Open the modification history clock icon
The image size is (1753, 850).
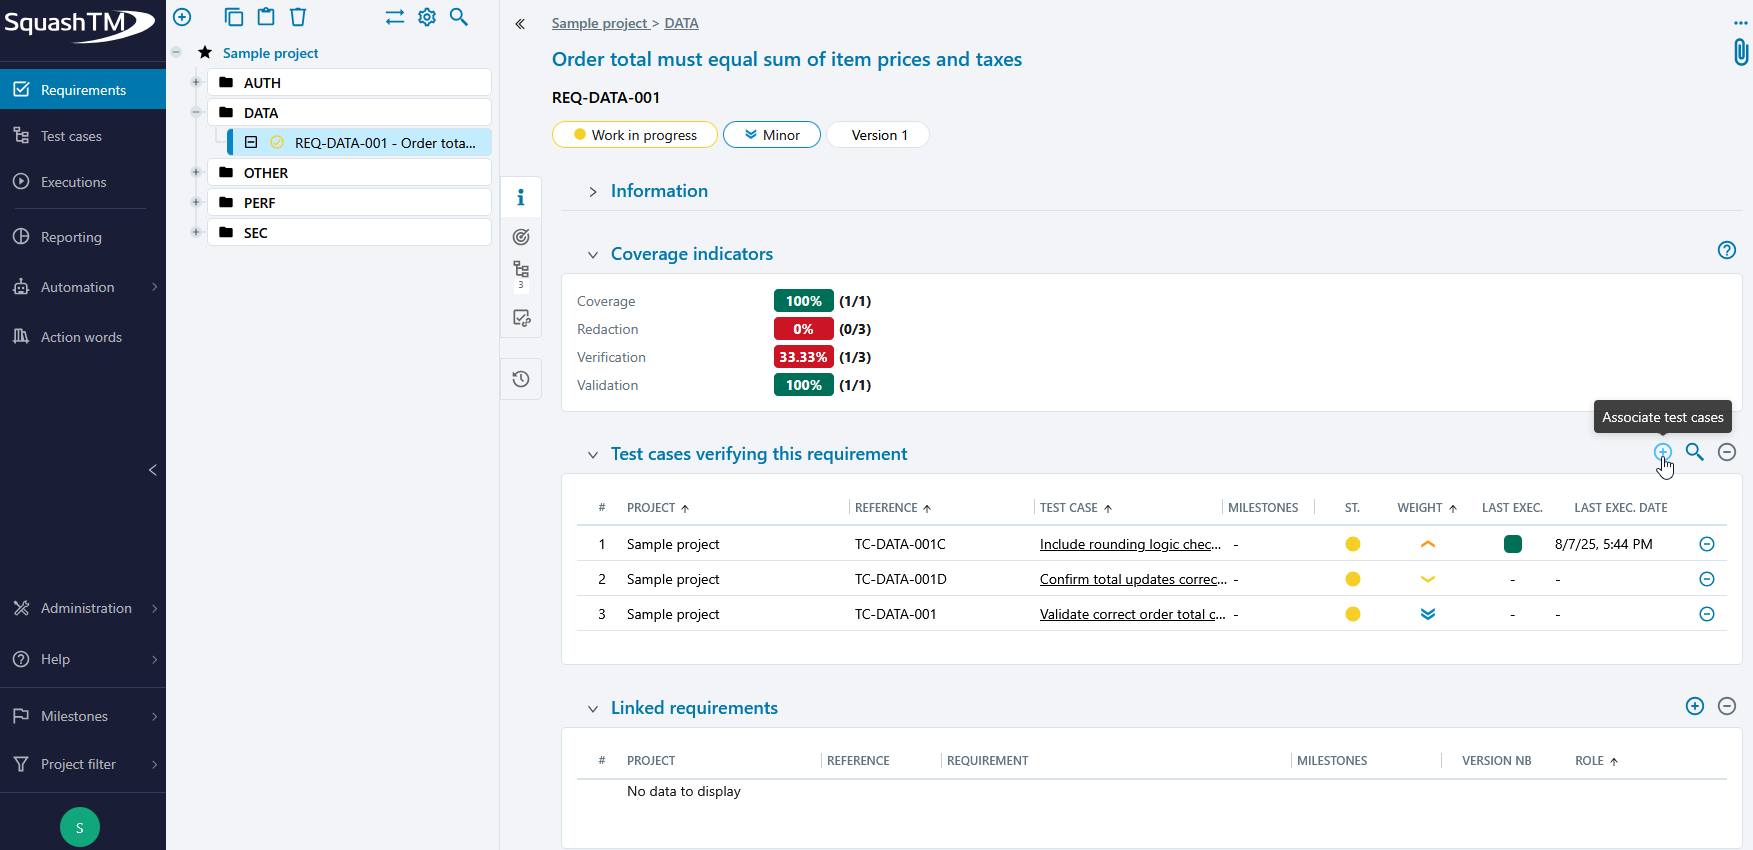[x=521, y=379]
